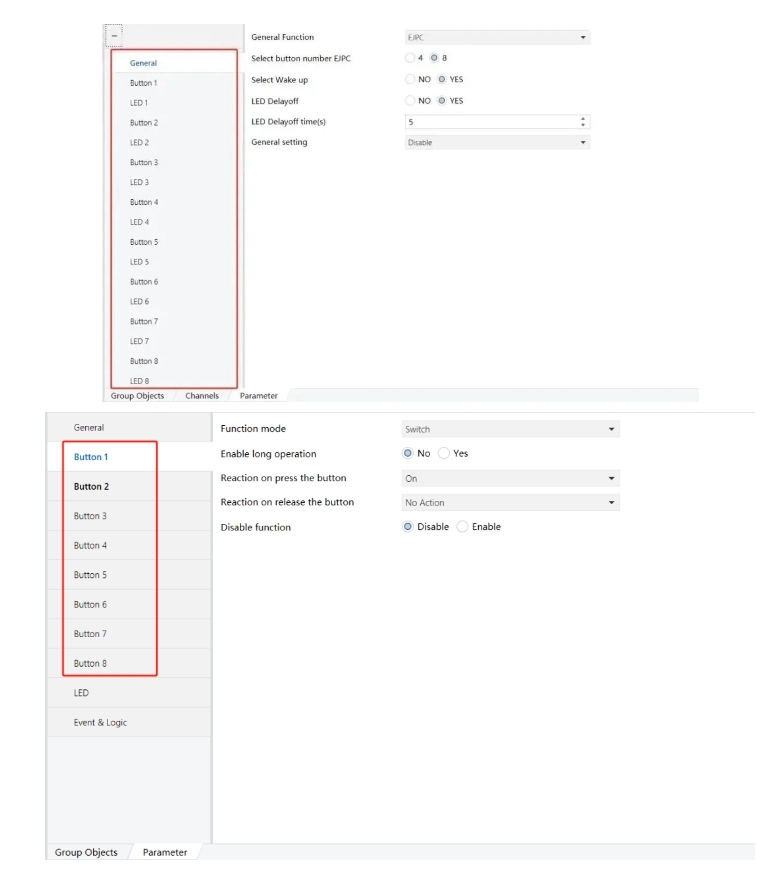
Task: Open Reaction on press the button dropdown
Action: coord(510,479)
